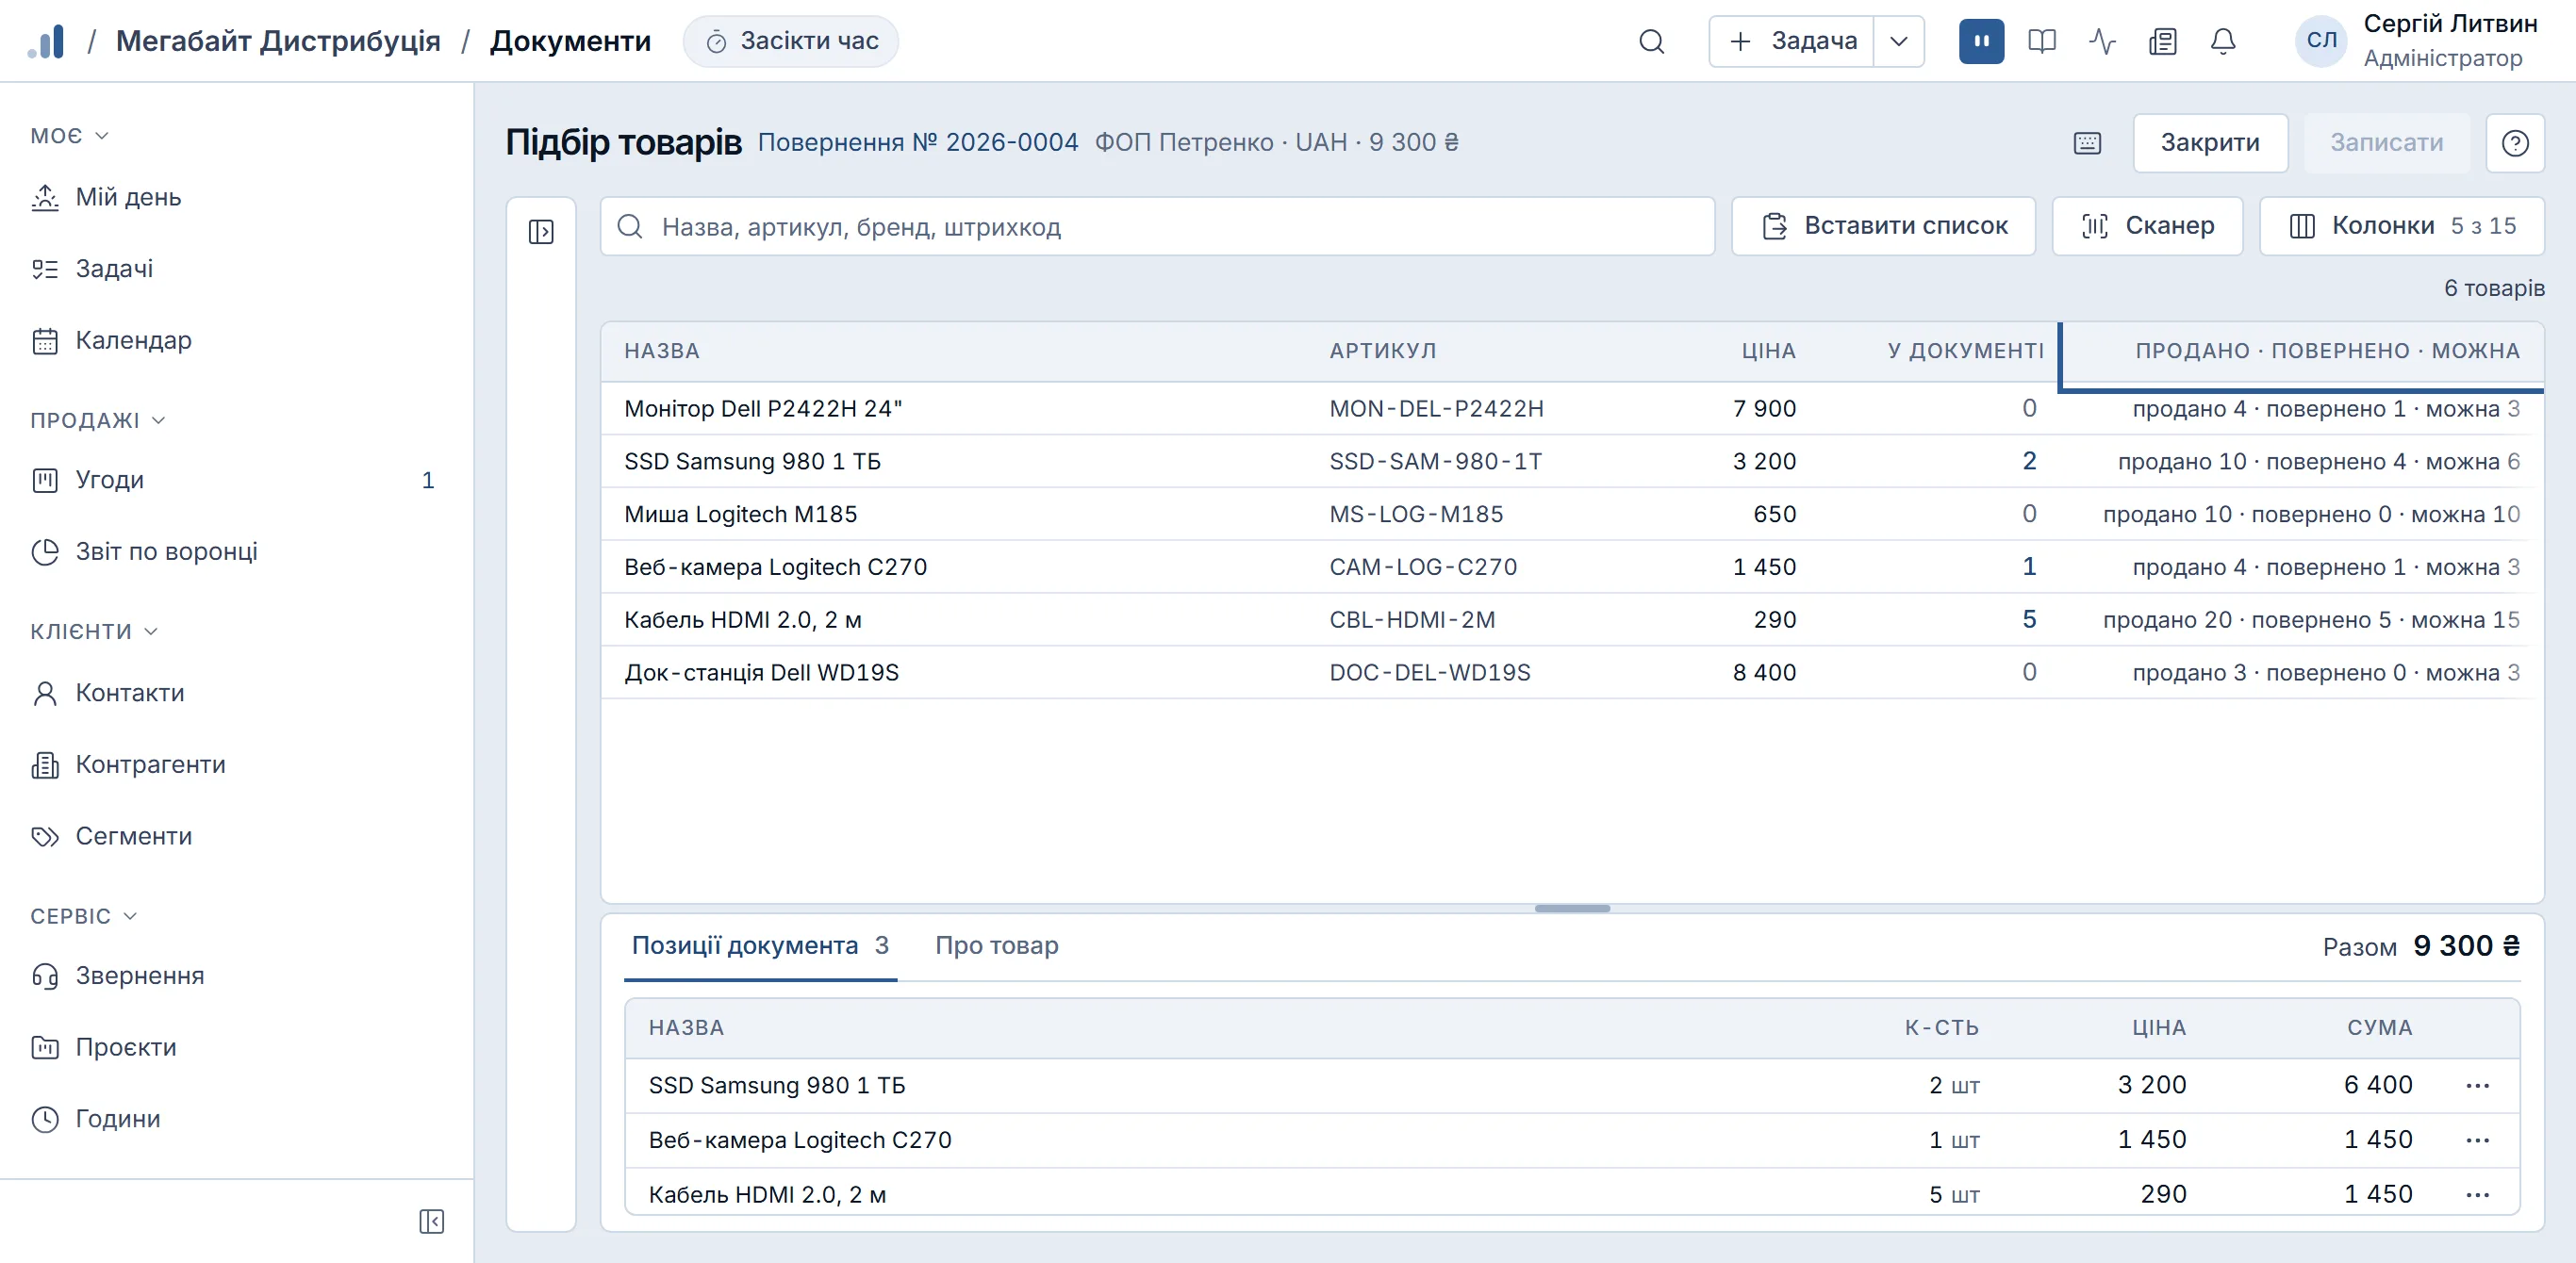Click the keyboard shortcuts icon
The height and width of the screenshot is (1263, 2576).
pos(2087,143)
